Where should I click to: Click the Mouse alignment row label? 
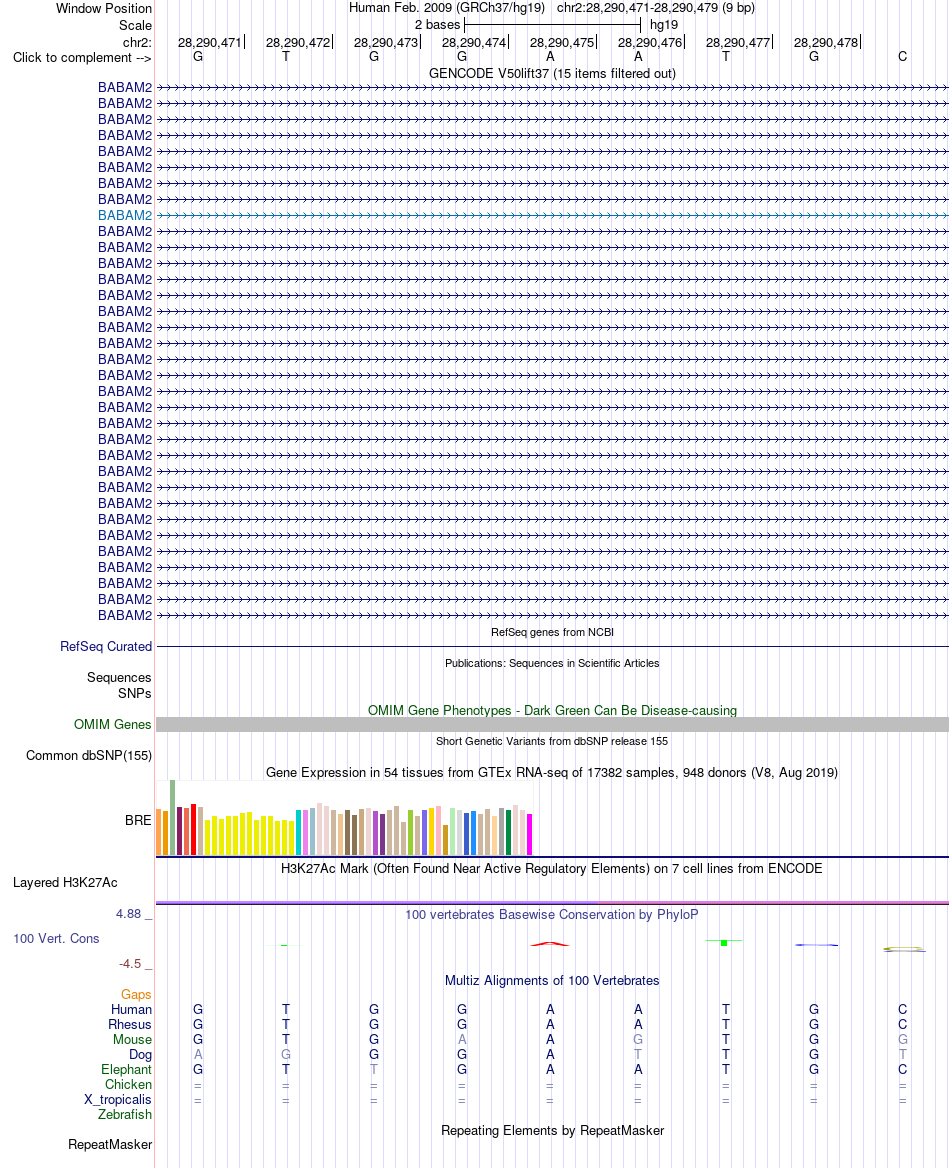[132, 1039]
